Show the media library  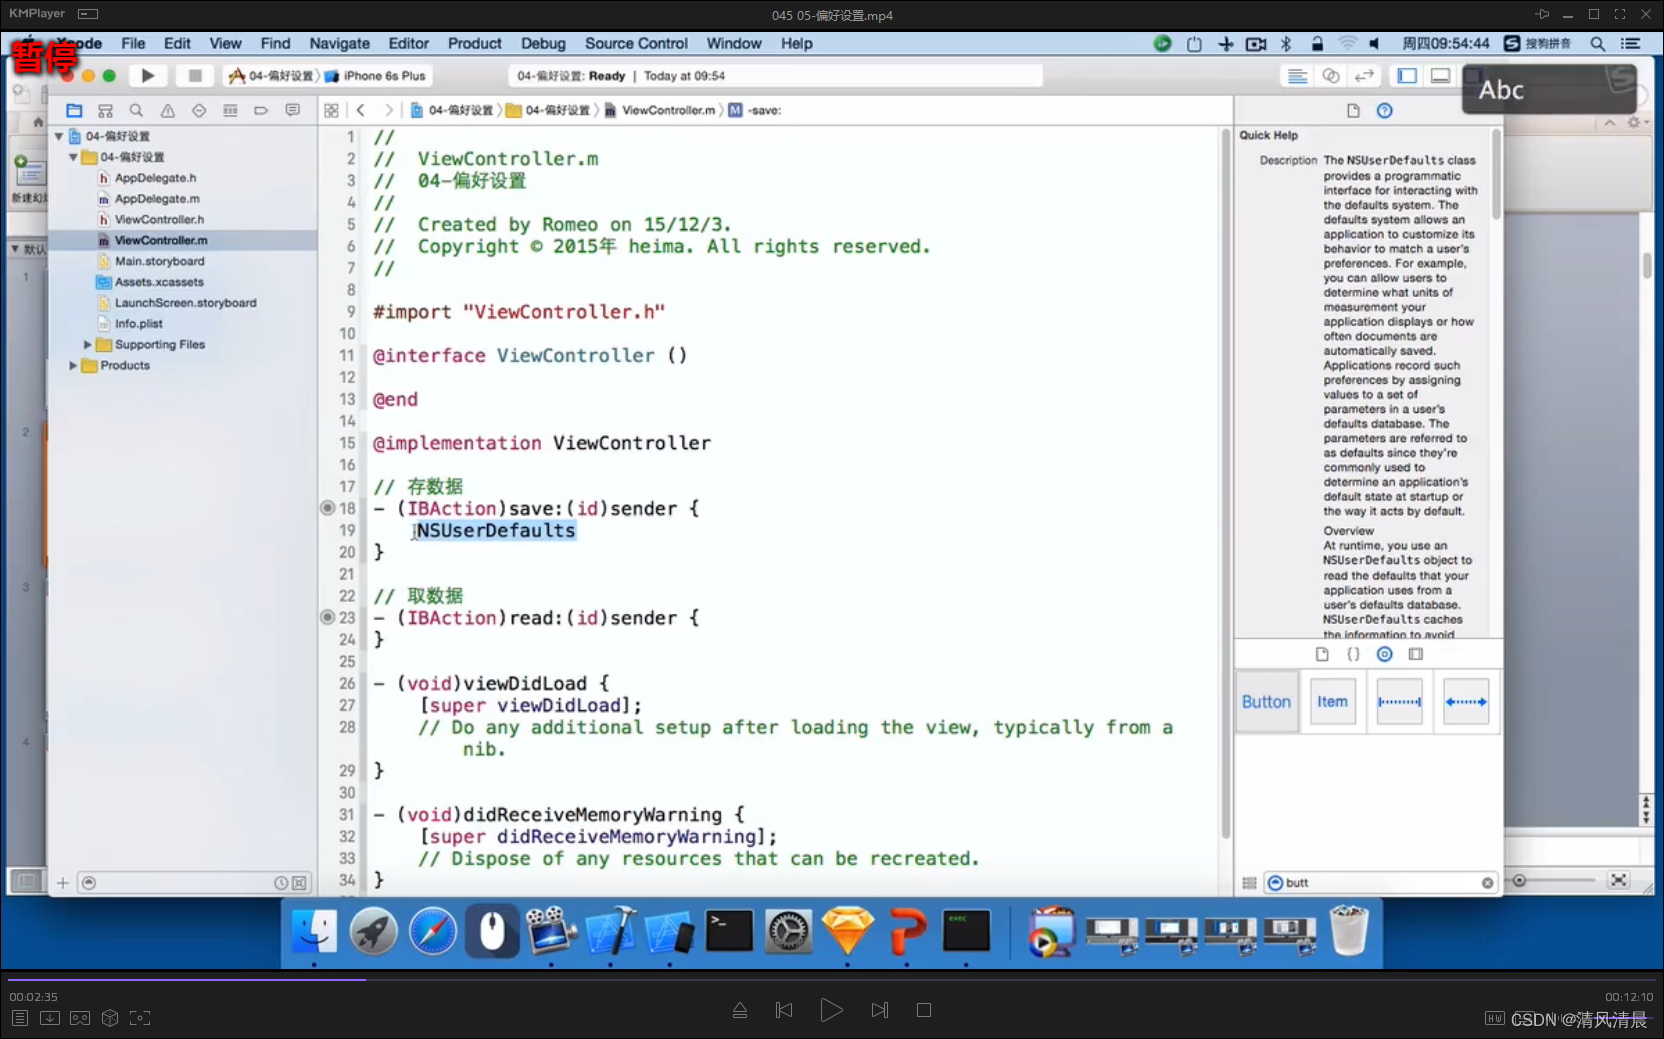[1416, 654]
